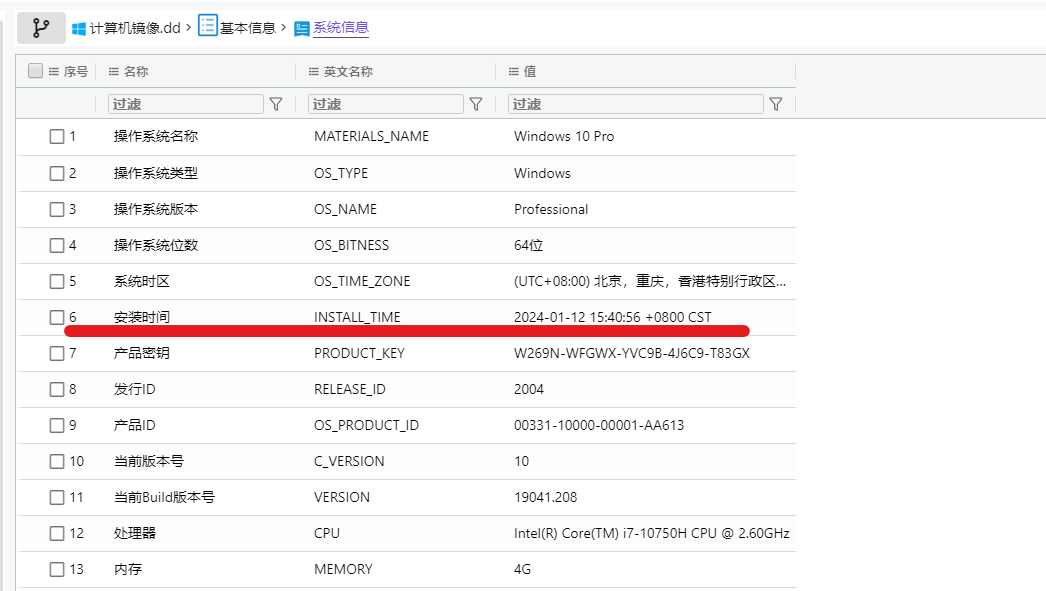The image size is (1046, 591).
Task: Click the 系统信息 breadcrumb icon
Action: (302, 29)
